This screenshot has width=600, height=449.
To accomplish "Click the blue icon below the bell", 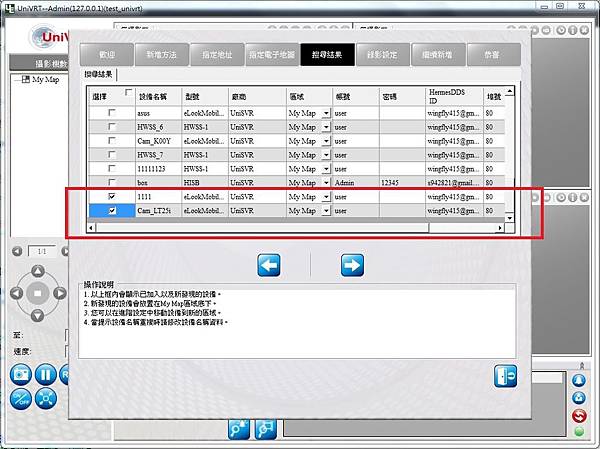I will (579, 398).
